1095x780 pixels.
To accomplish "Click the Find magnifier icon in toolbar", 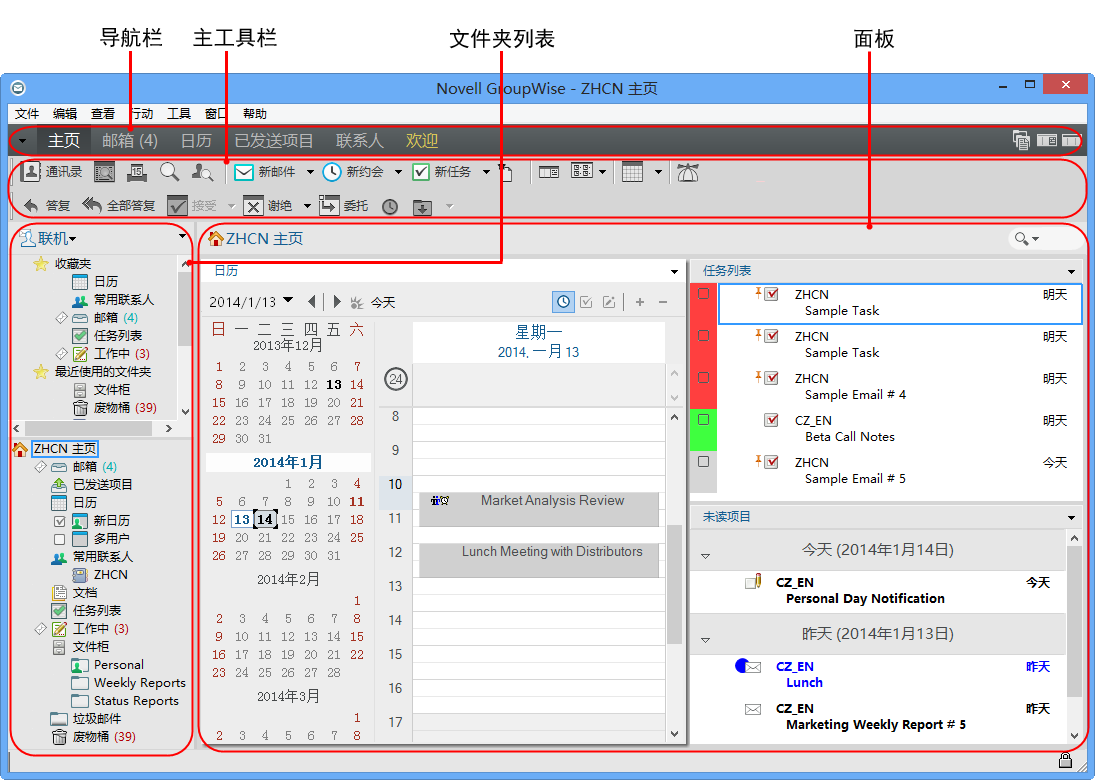I will pyautogui.click(x=169, y=171).
